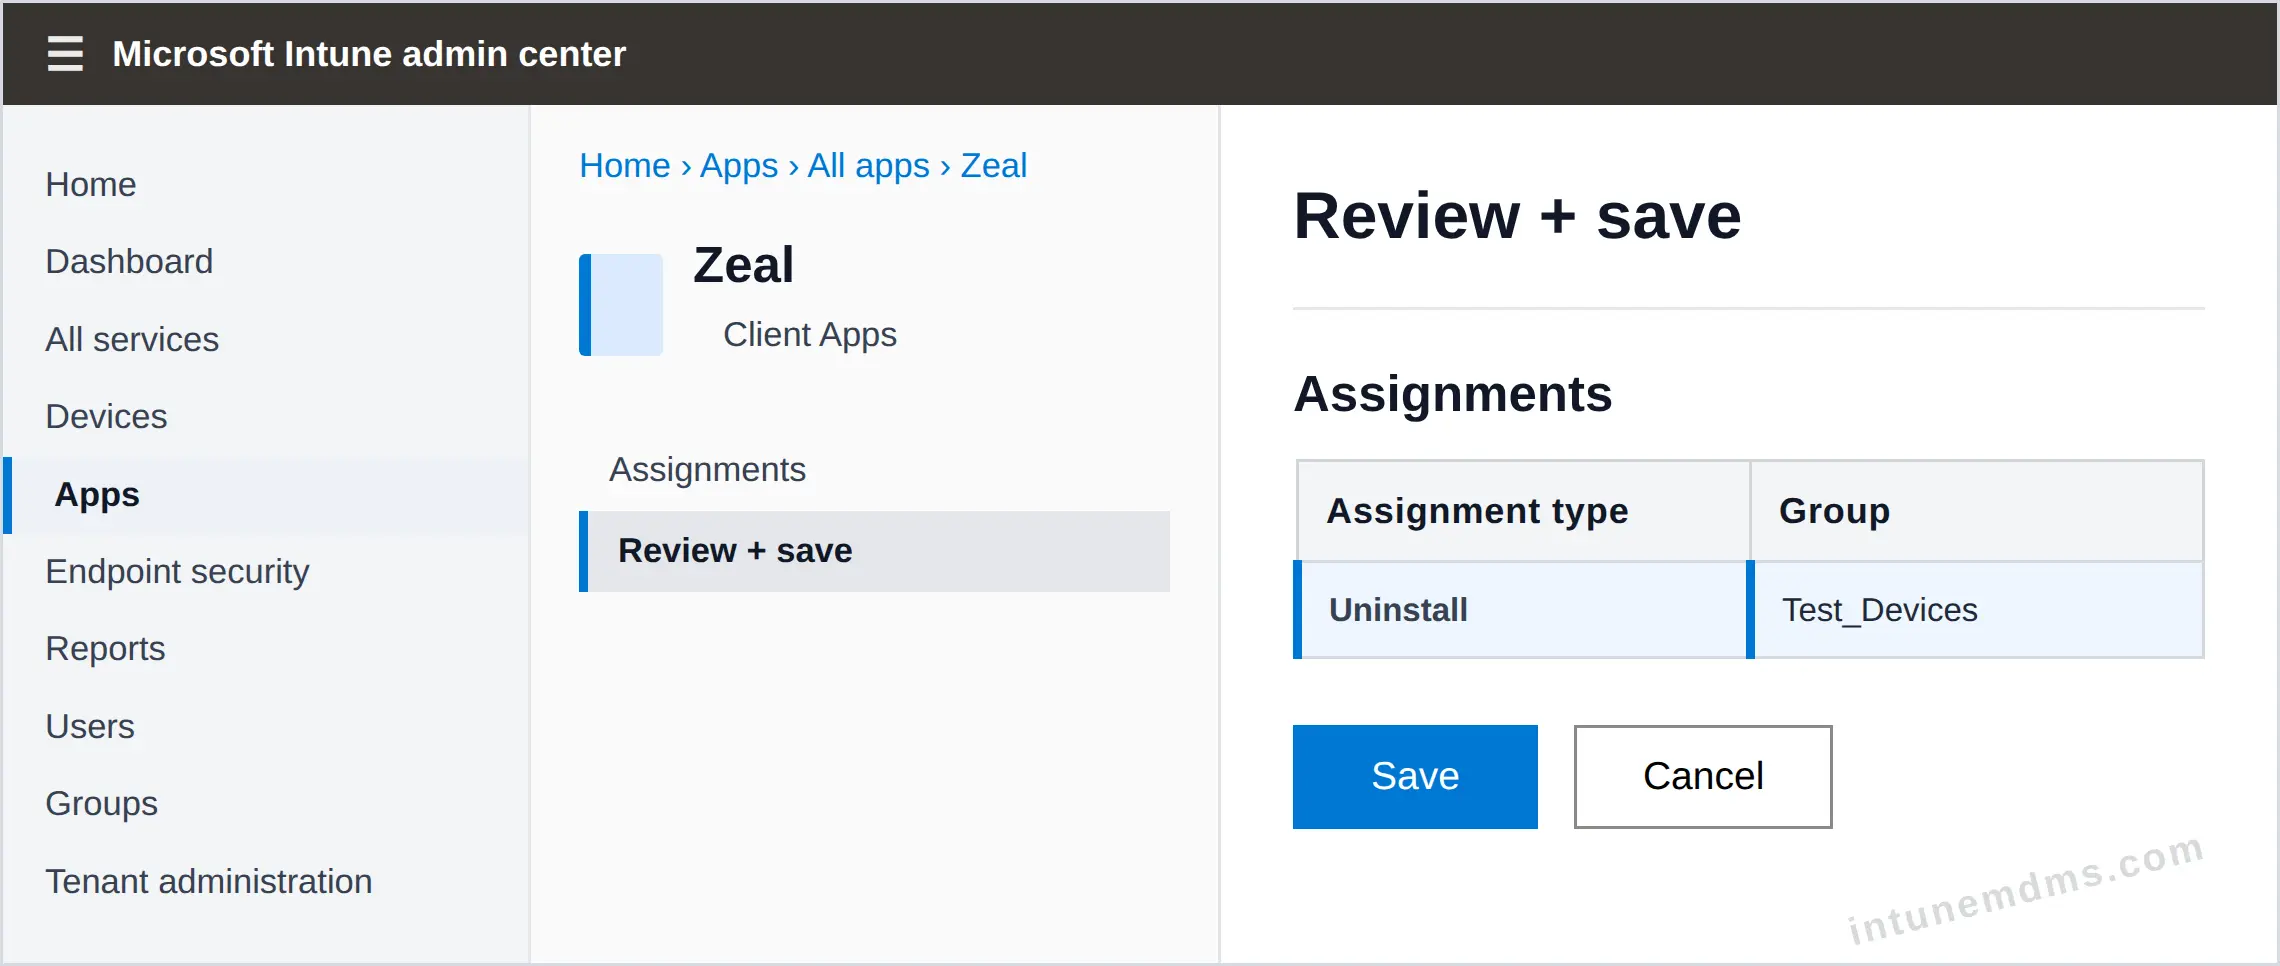Go to Groups in the sidebar

coord(101,803)
